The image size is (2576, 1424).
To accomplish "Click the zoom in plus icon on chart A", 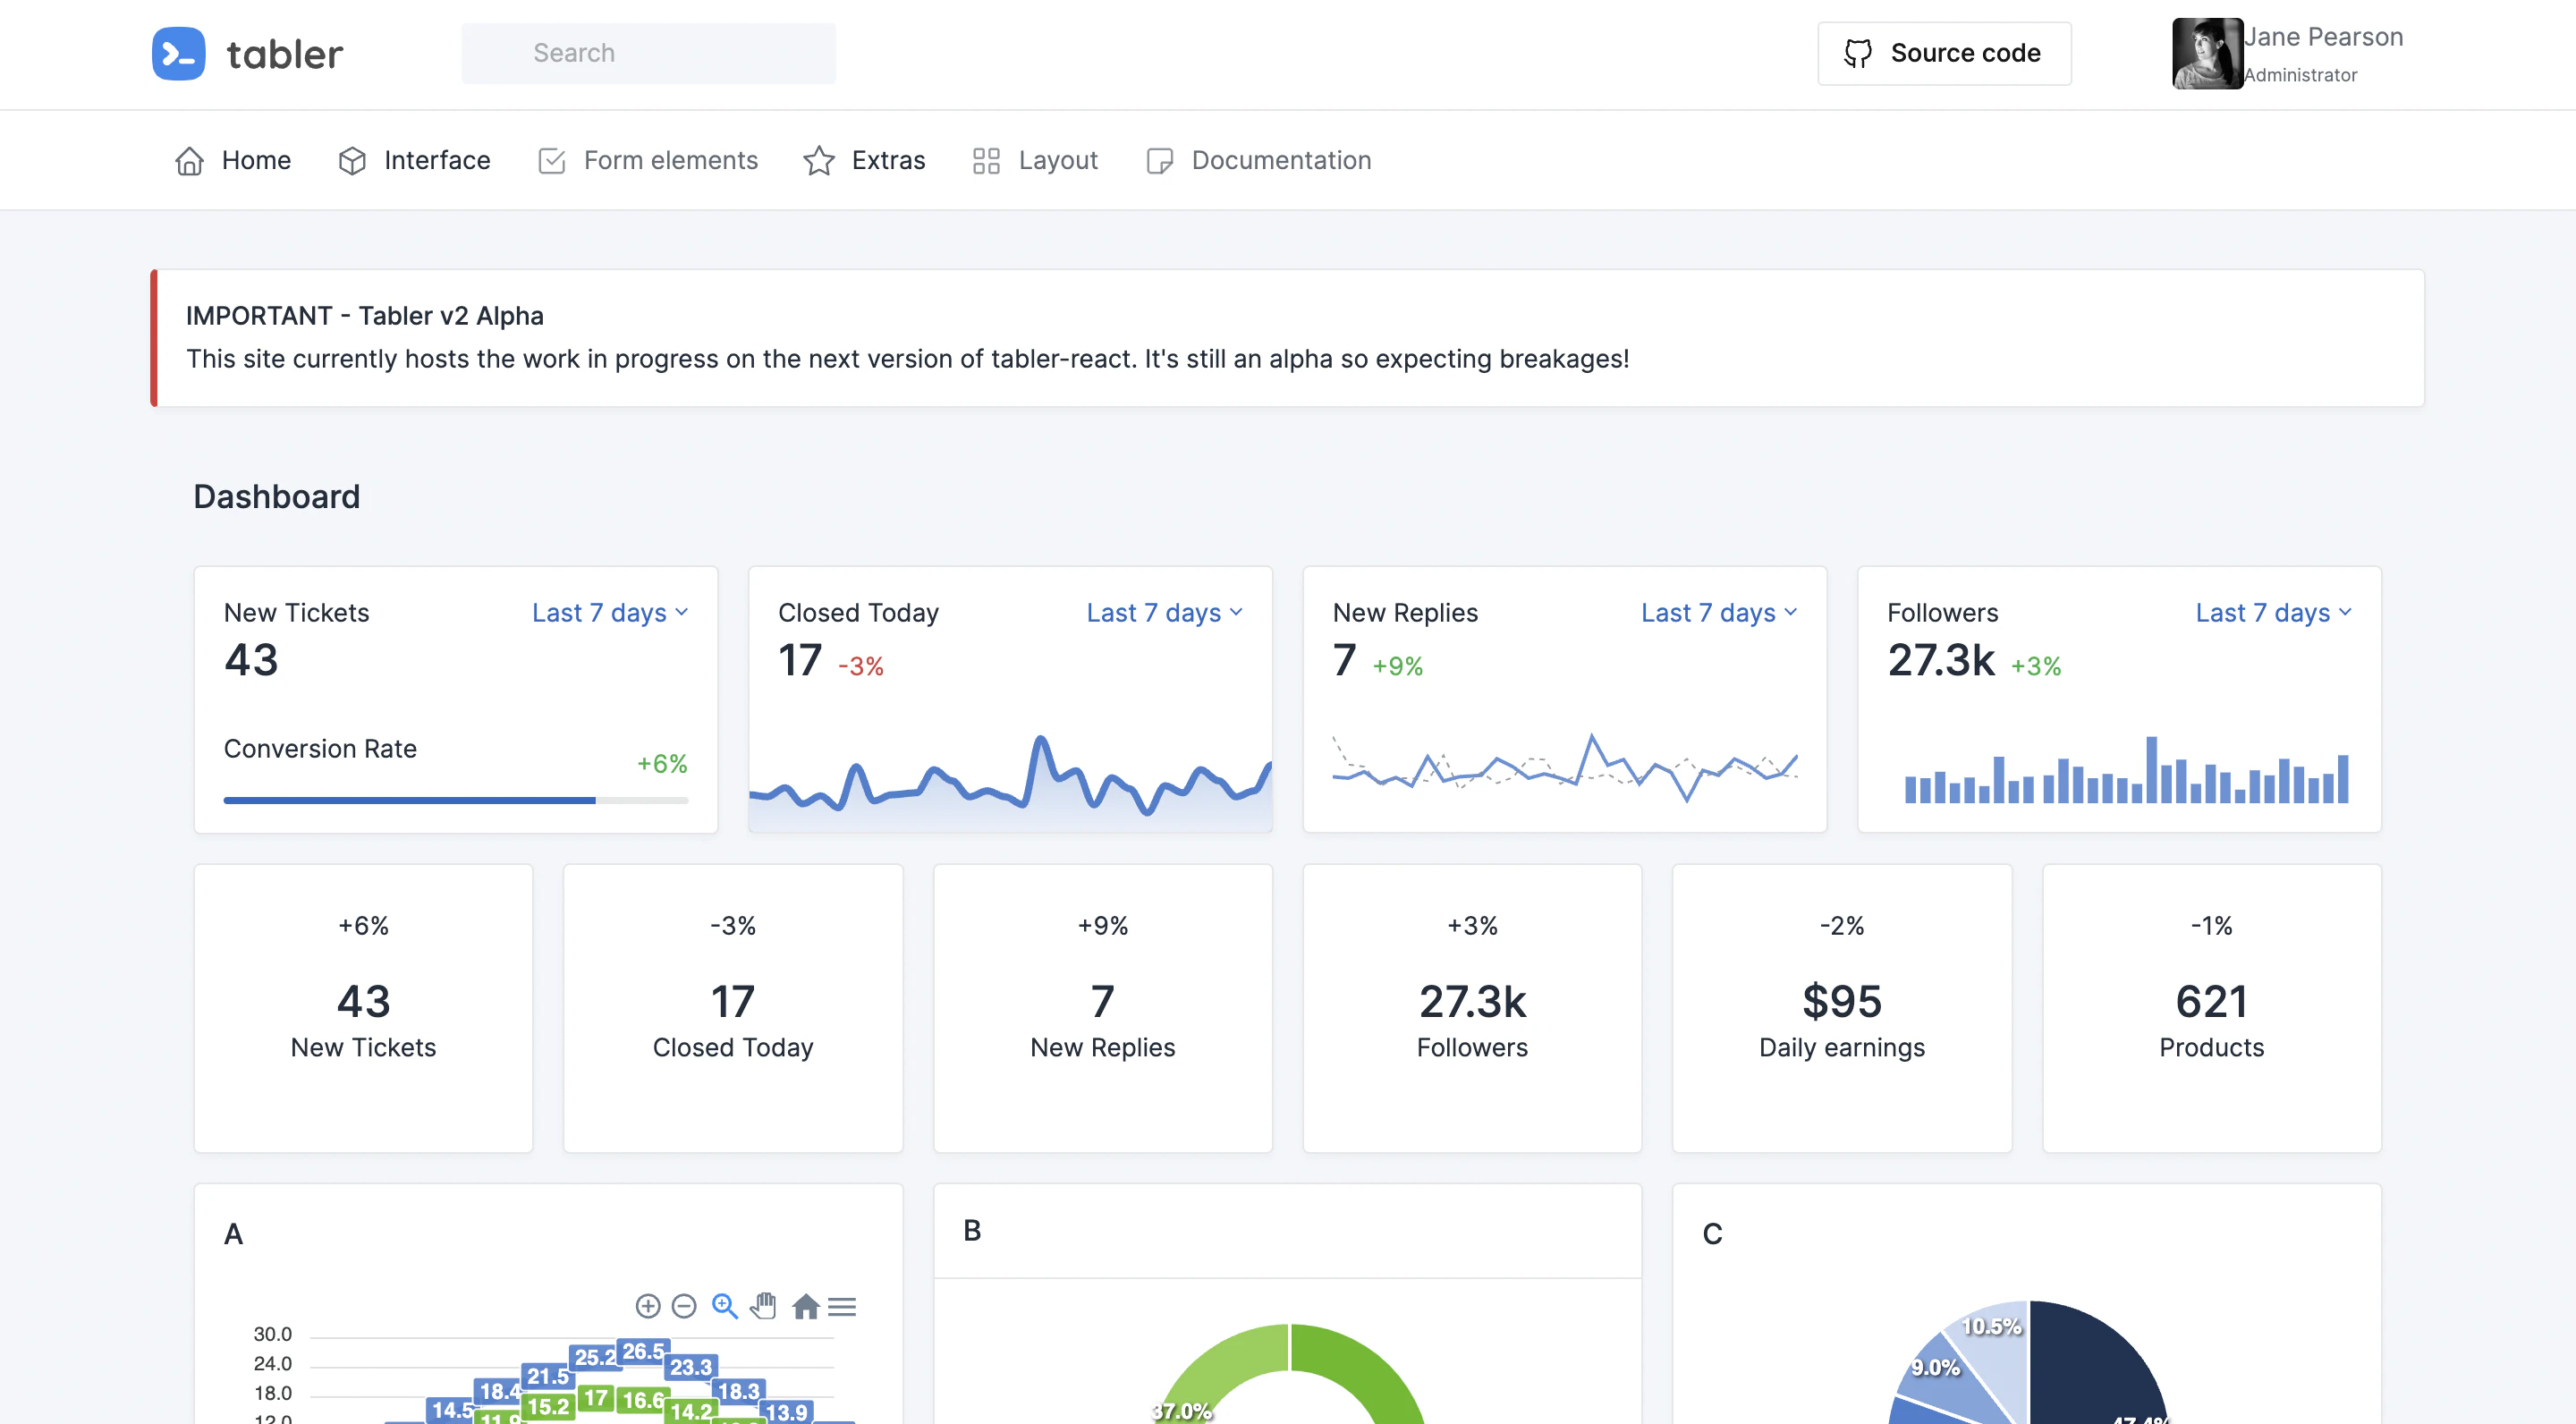I will pyautogui.click(x=648, y=1306).
